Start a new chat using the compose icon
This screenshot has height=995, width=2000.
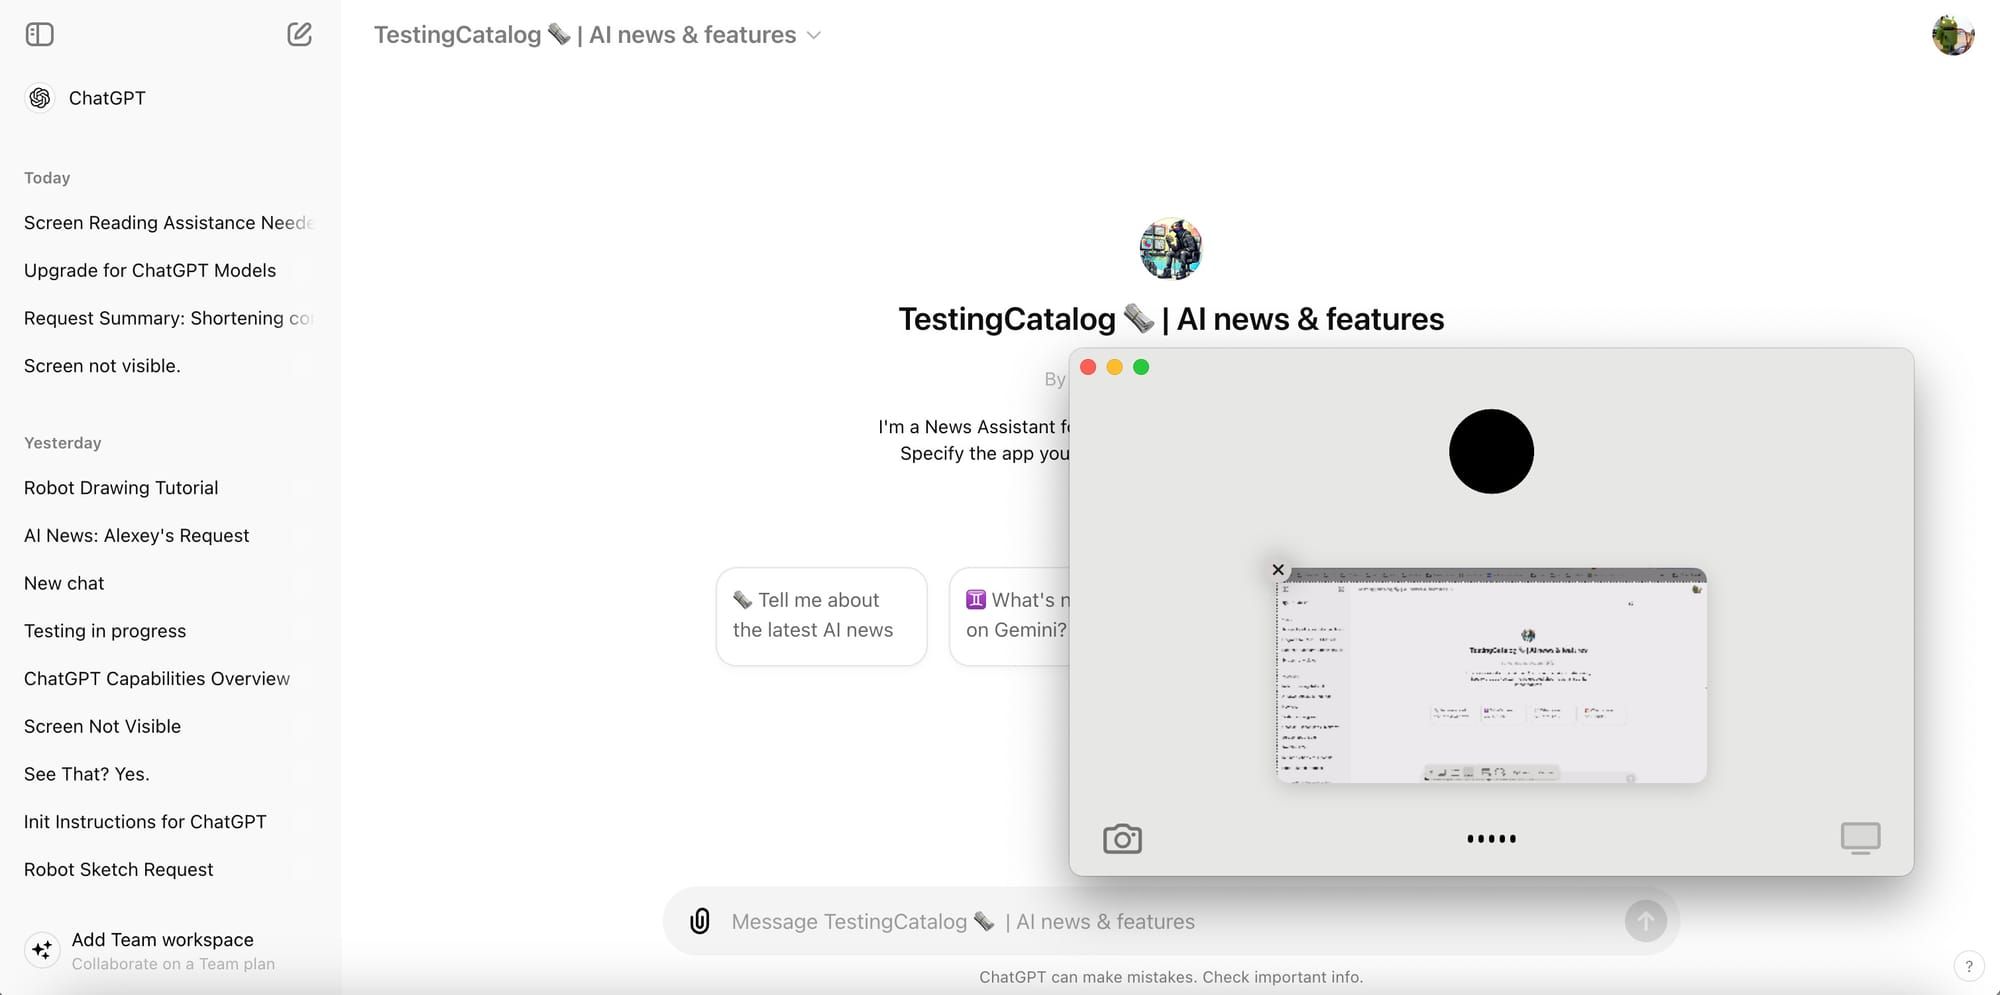(x=298, y=33)
